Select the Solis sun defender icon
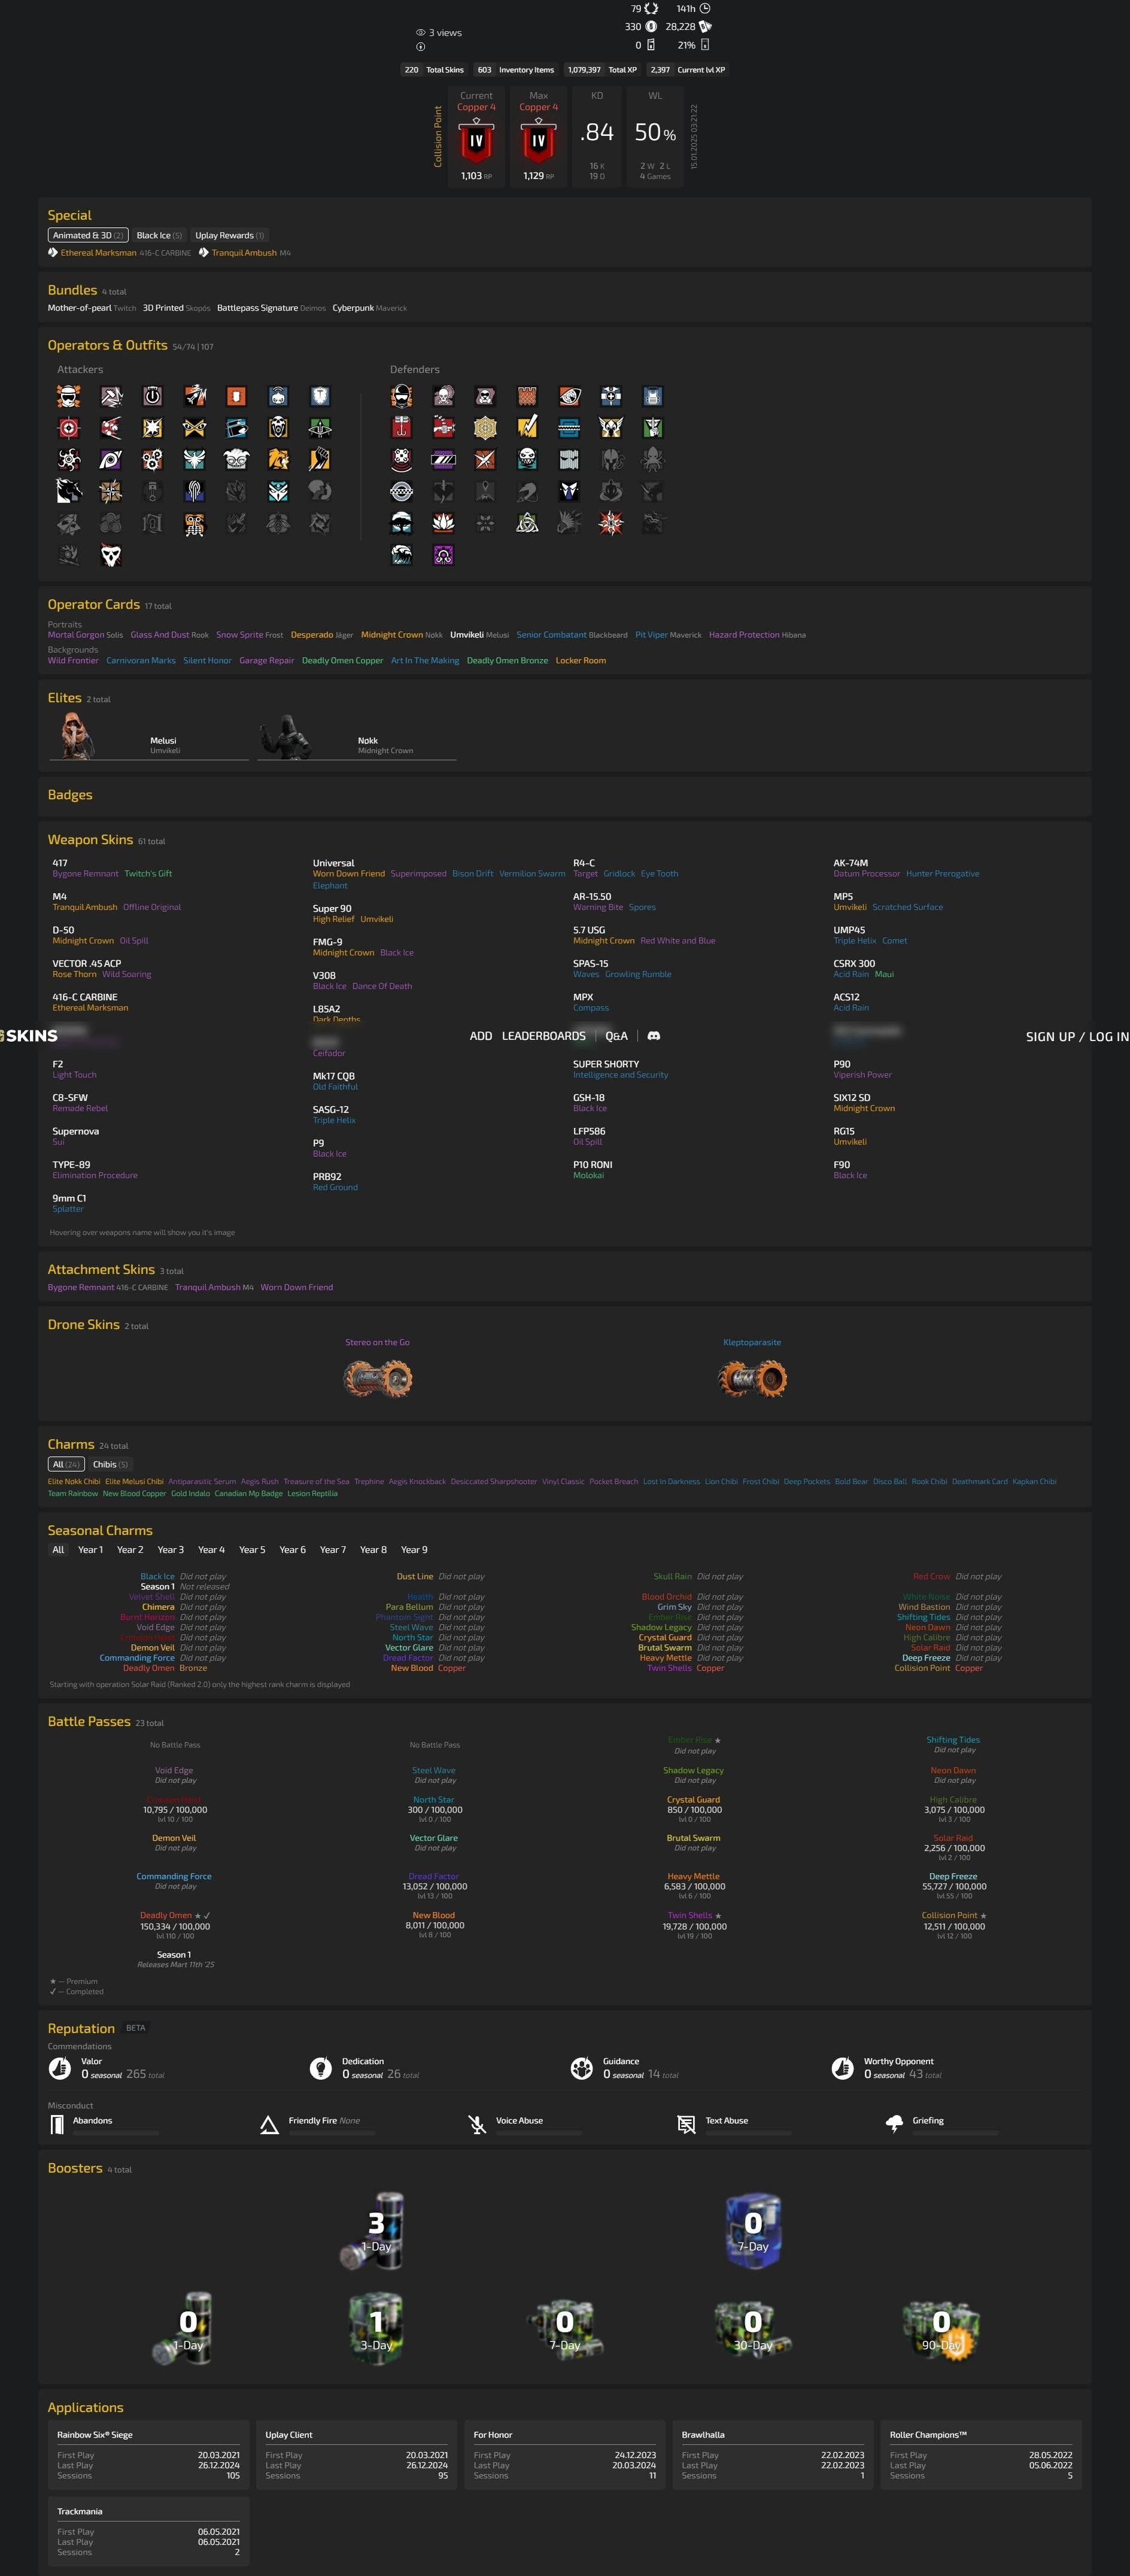This screenshot has width=1130, height=2576. pos(611,523)
